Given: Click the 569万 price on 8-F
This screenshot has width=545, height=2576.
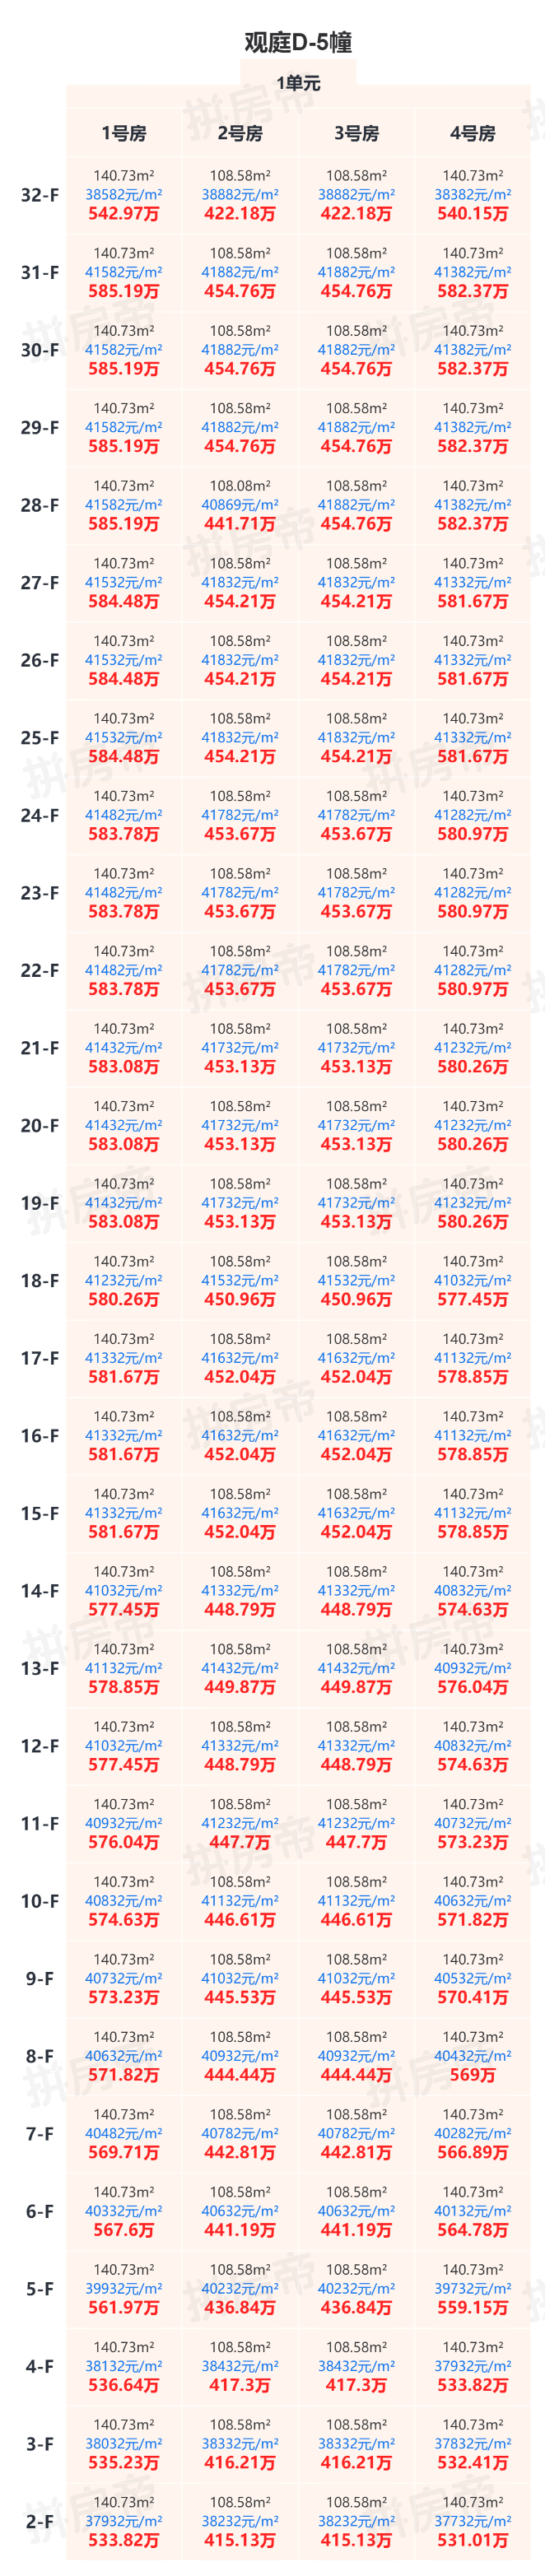Looking at the screenshot, I should pyautogui.click(x=472, y=2075).
